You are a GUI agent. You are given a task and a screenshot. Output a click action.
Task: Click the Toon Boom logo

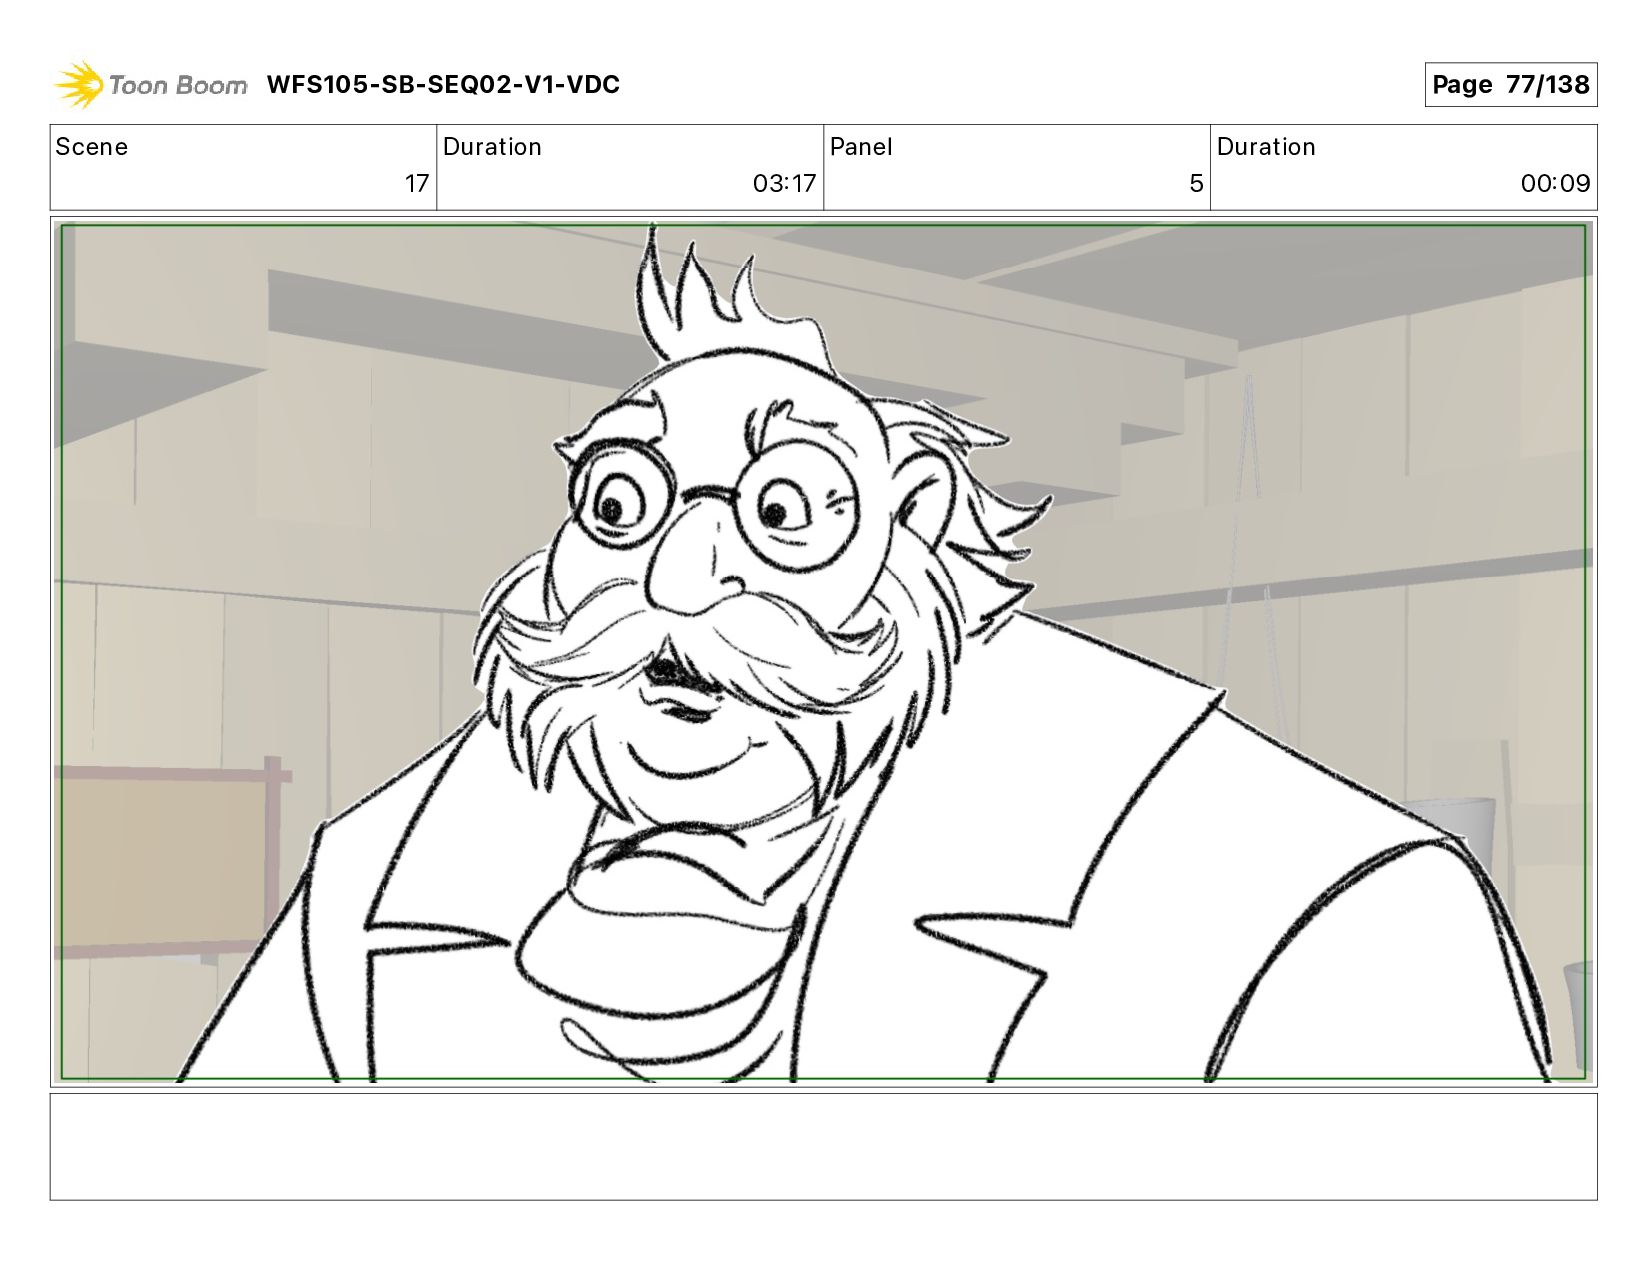pyautogui.click(x=150, y=85)
